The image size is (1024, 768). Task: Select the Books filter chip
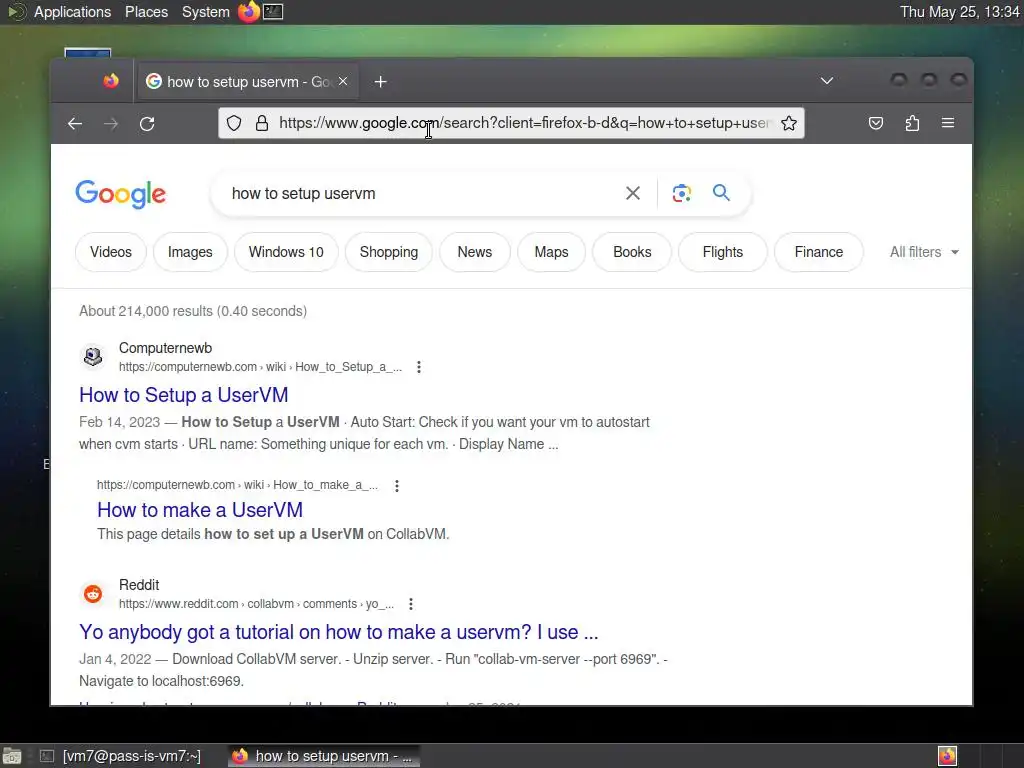[632, 252]
